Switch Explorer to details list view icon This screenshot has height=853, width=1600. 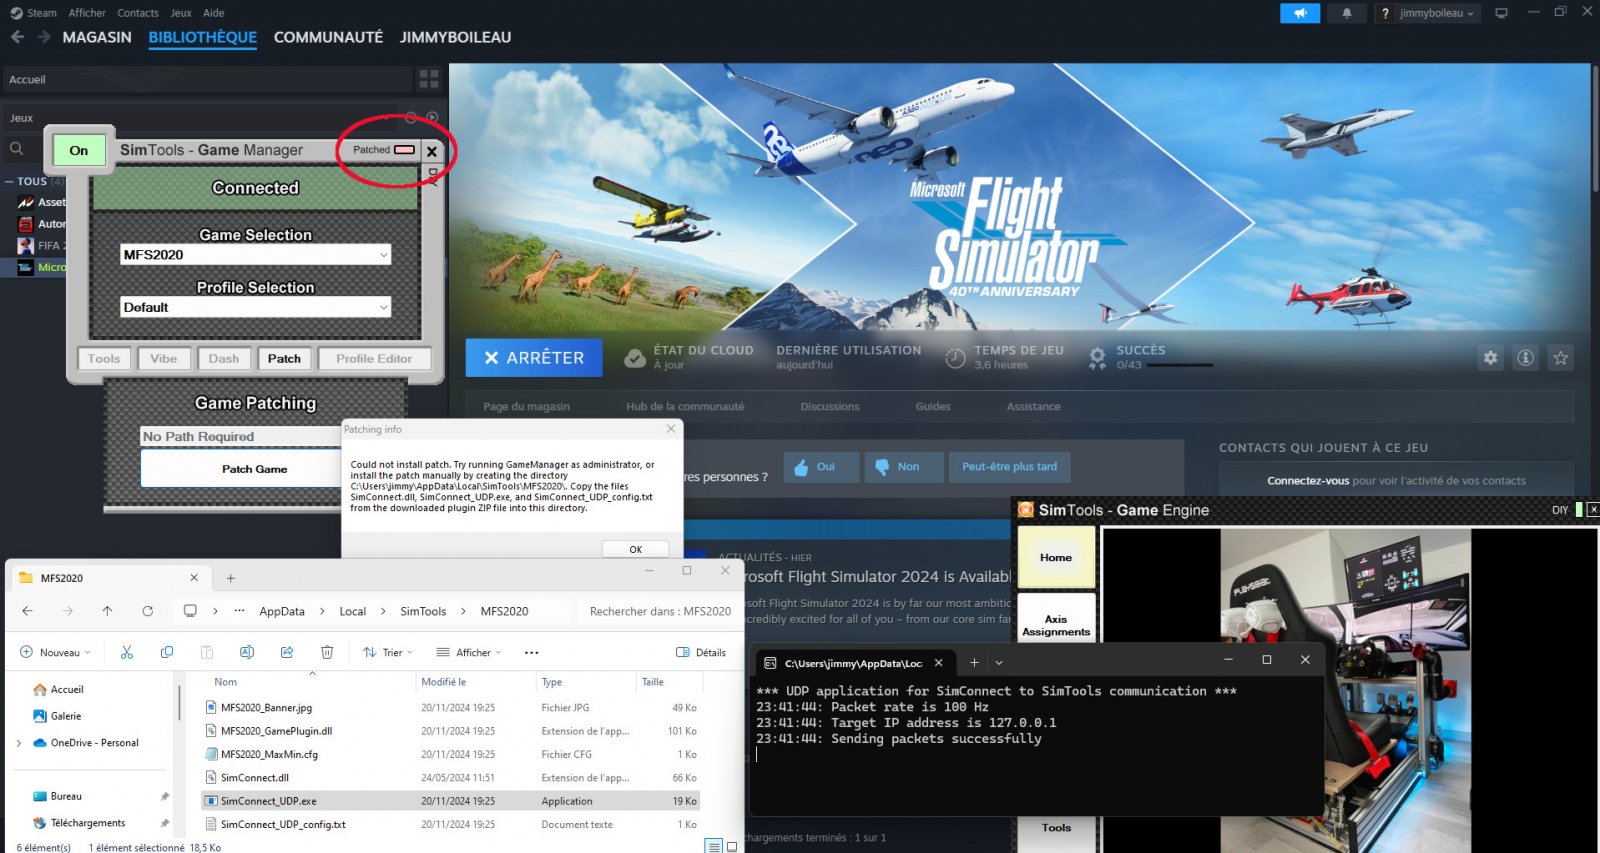714,847
